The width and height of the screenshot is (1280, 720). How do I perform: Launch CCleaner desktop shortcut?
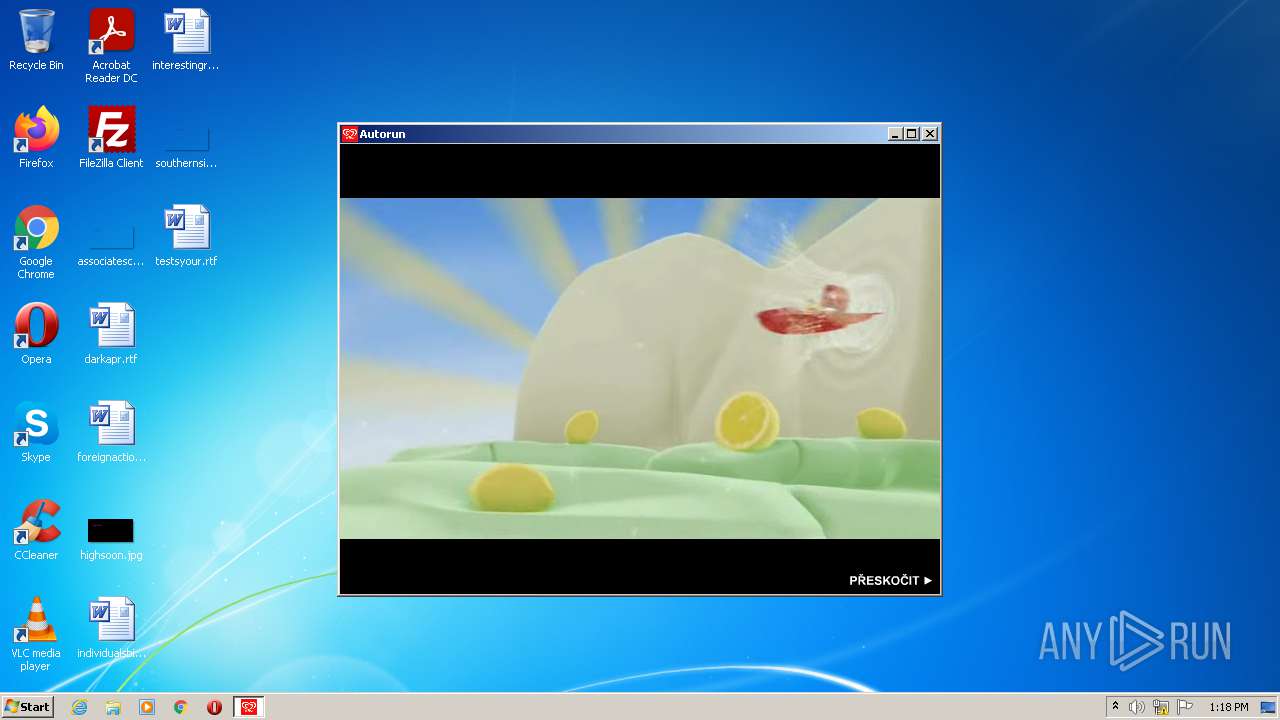36,530
